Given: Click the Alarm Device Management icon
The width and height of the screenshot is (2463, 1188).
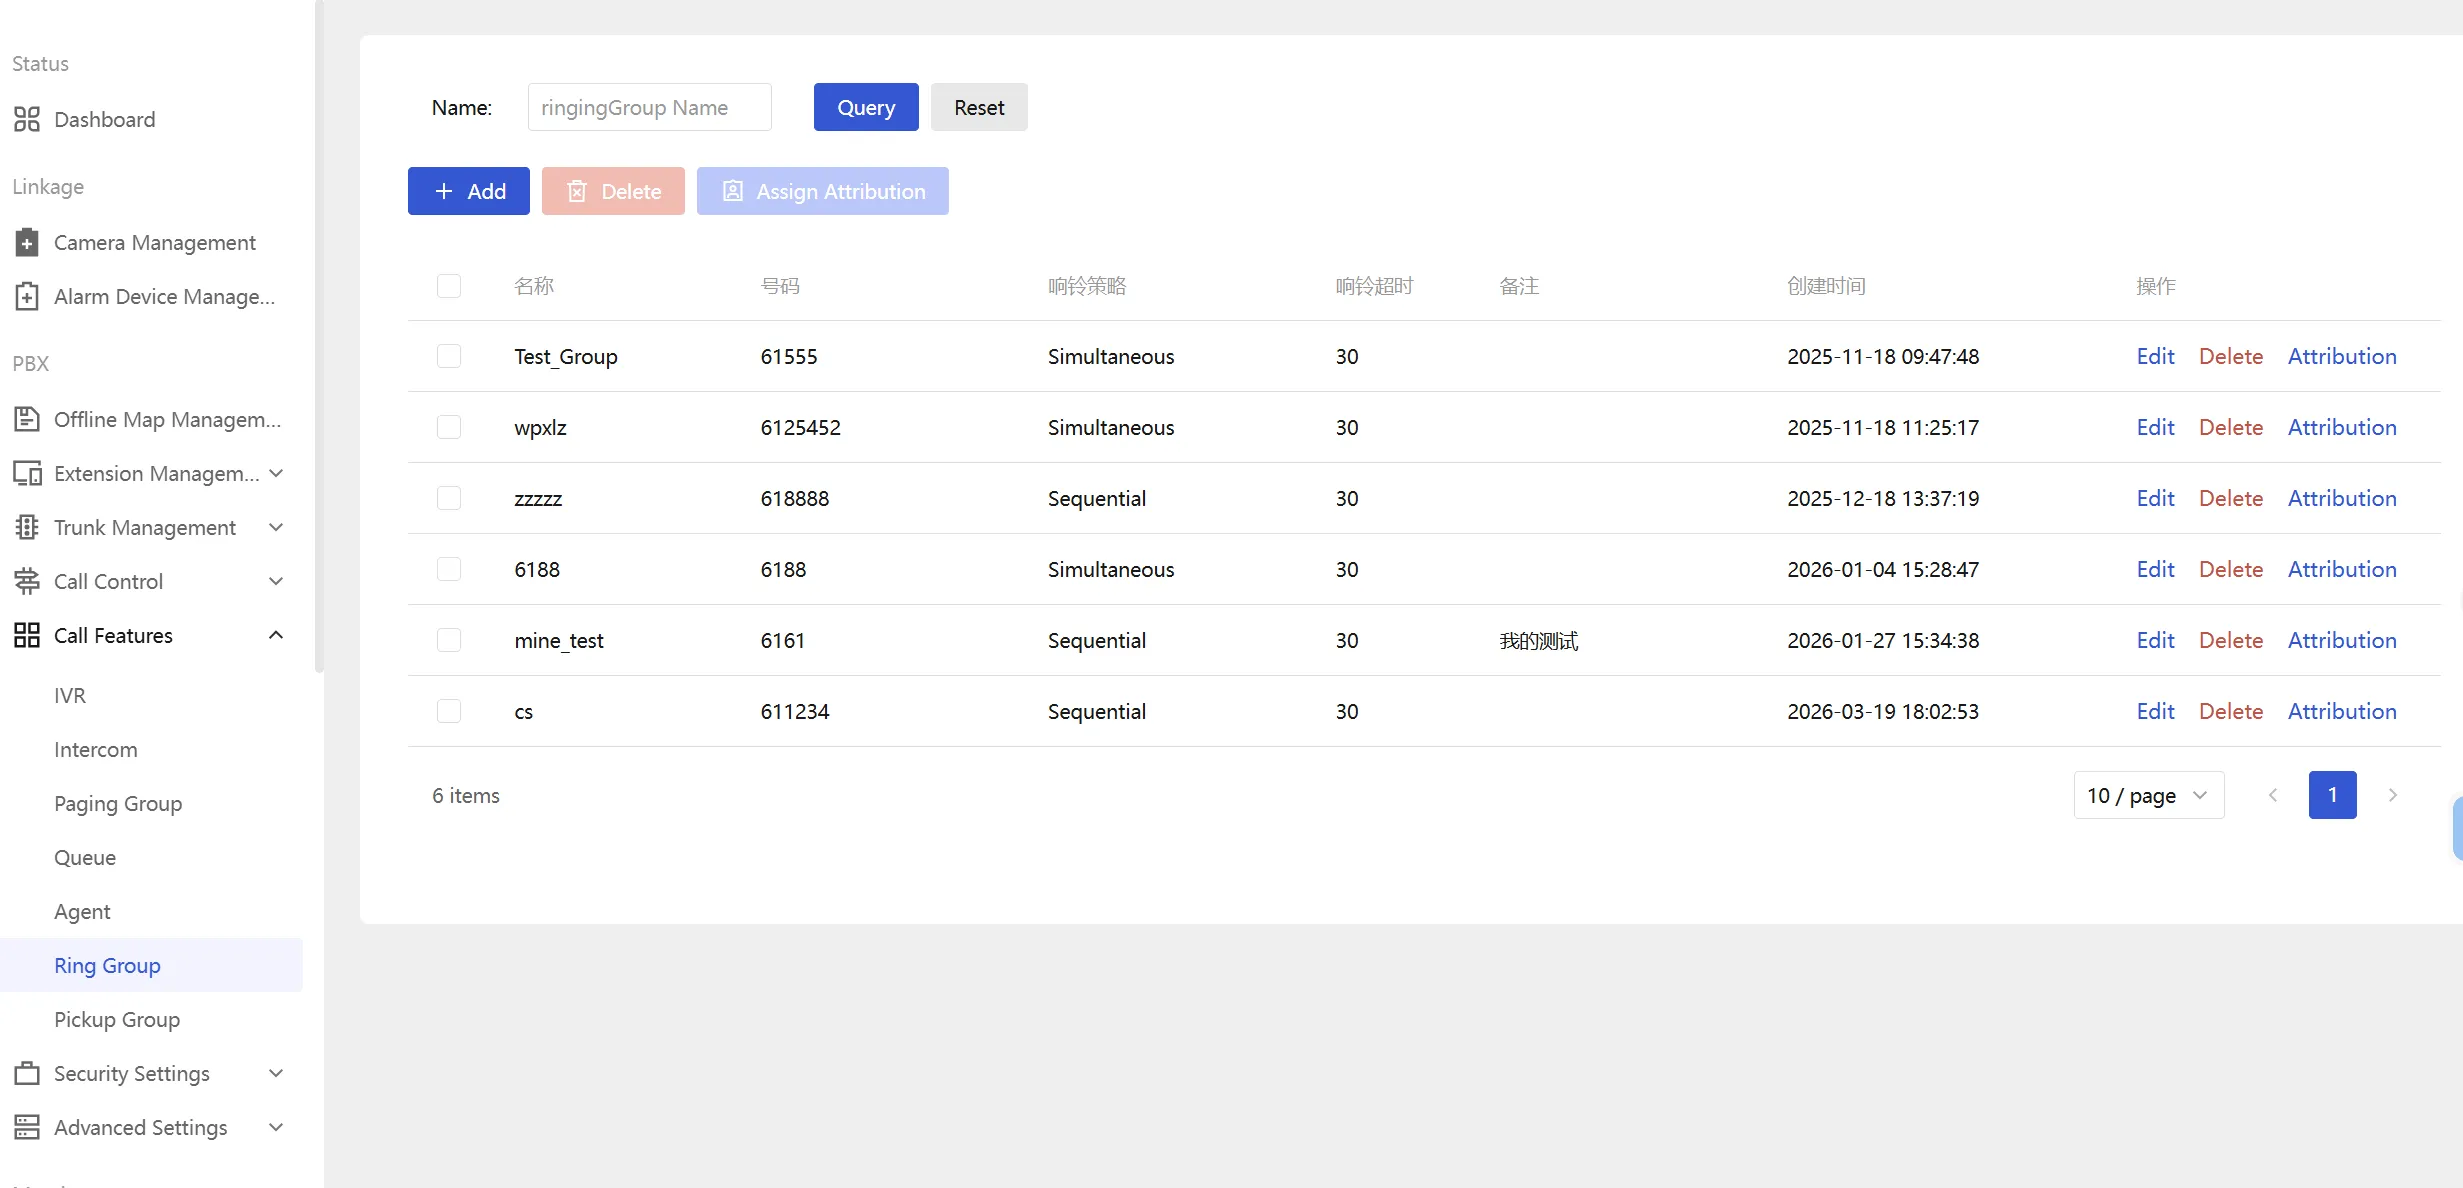Looking at the screenshot, I should pos(27,297).
